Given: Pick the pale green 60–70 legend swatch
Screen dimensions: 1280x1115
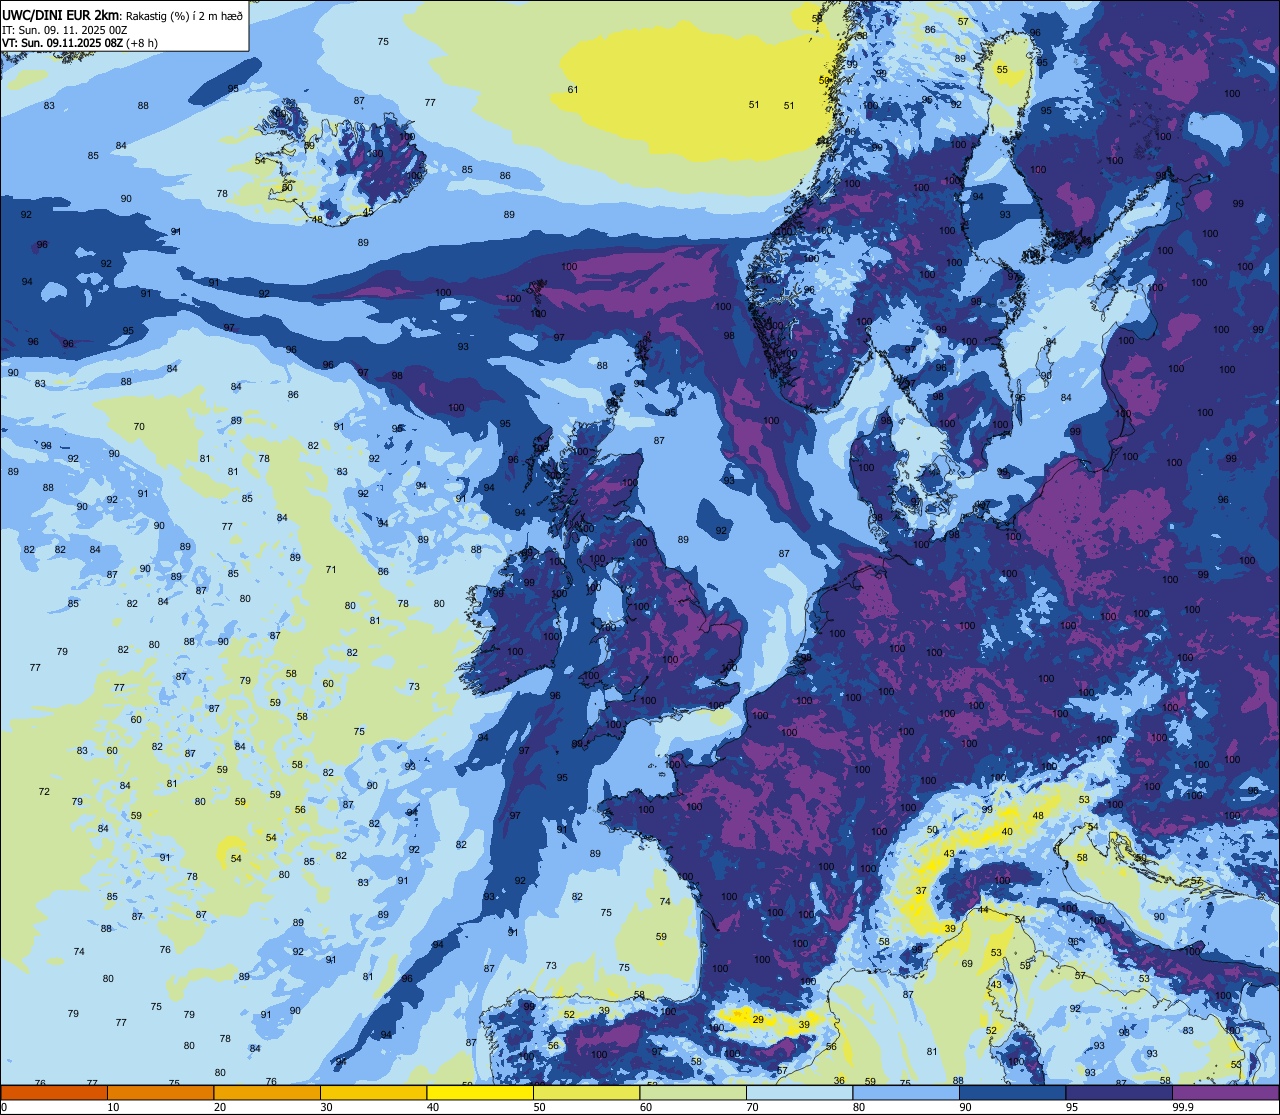Looking at the screenshot, I should [x=693, y=1093].
